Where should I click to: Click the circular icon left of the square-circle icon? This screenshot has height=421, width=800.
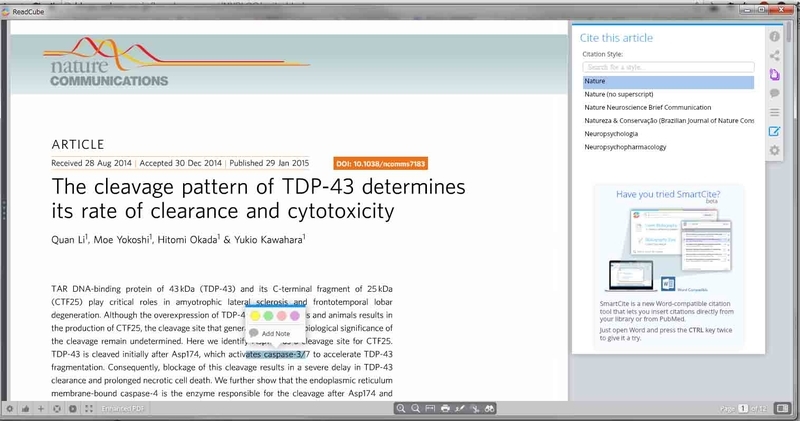57,409
